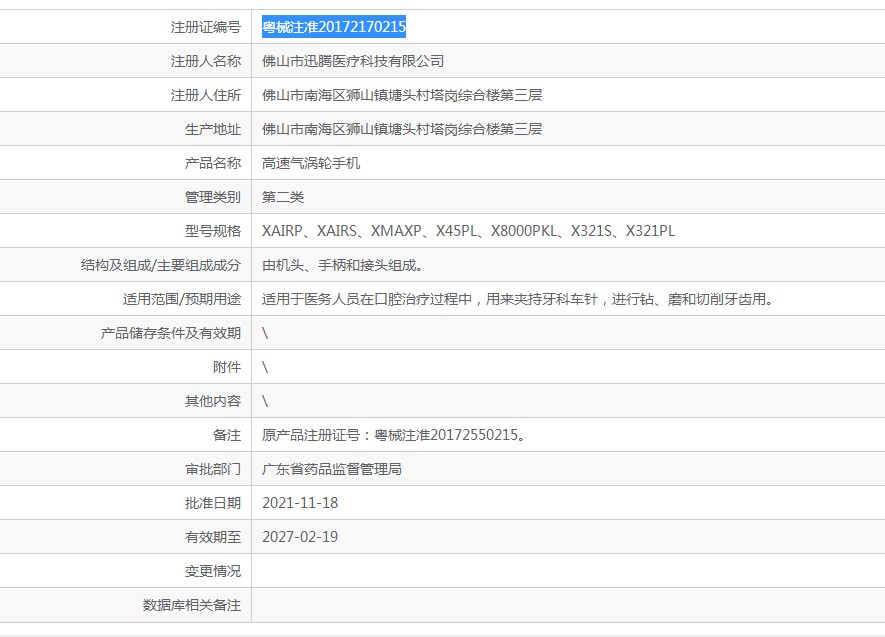Click the label 注册人名称

205,61
